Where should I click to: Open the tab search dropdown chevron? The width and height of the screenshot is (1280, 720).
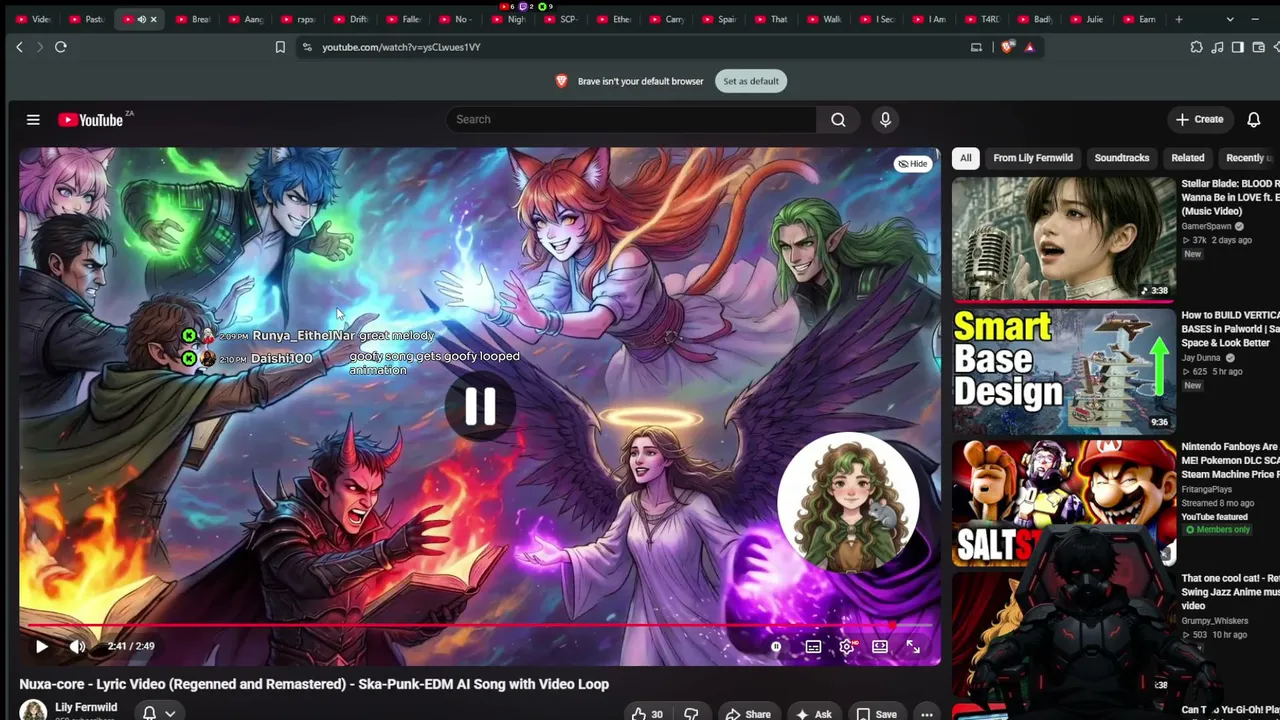coord(1230,19)
